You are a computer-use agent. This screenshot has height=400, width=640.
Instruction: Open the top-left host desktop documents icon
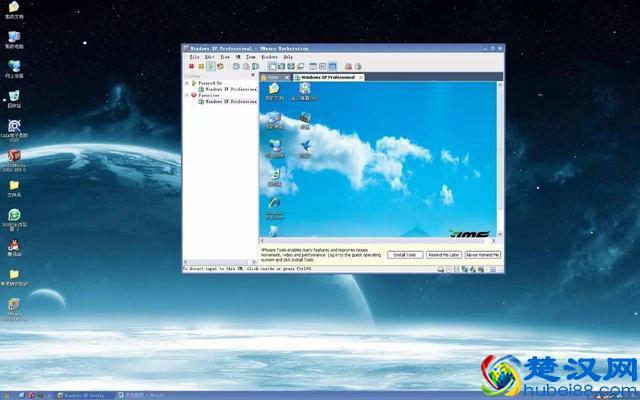point(14,10)
